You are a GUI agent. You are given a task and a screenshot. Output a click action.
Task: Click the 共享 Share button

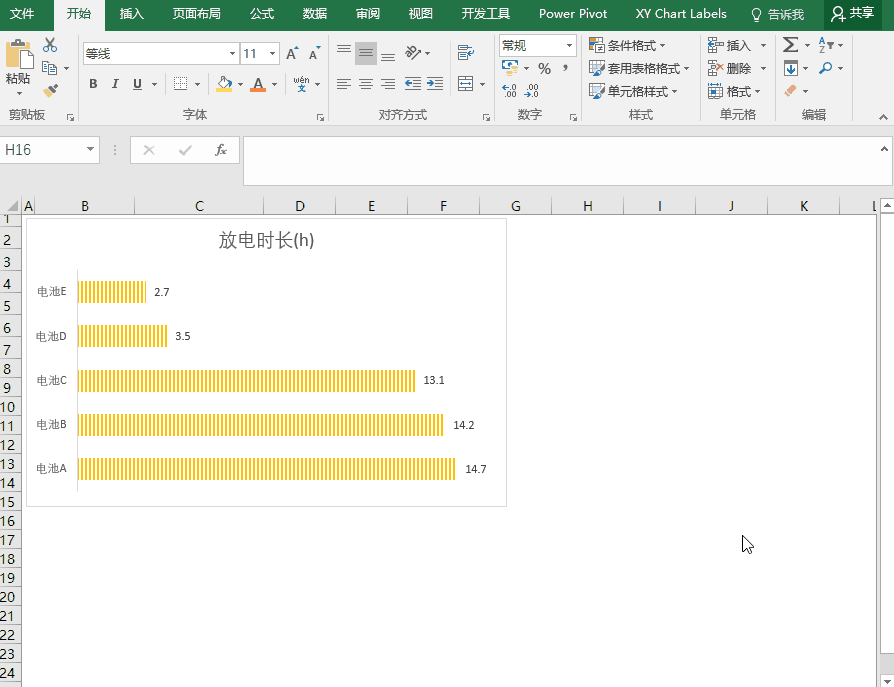[853, 14]
